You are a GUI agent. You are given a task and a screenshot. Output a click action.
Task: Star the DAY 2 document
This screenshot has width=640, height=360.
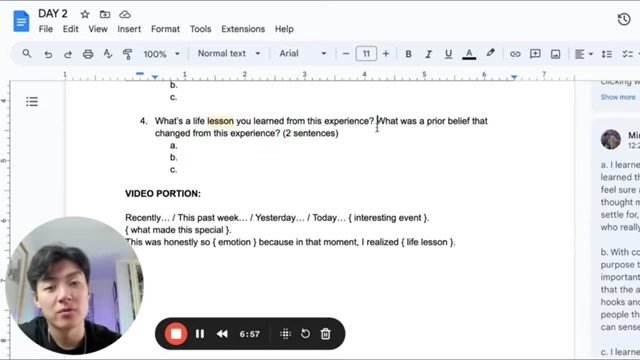click(x=85, y=14)
